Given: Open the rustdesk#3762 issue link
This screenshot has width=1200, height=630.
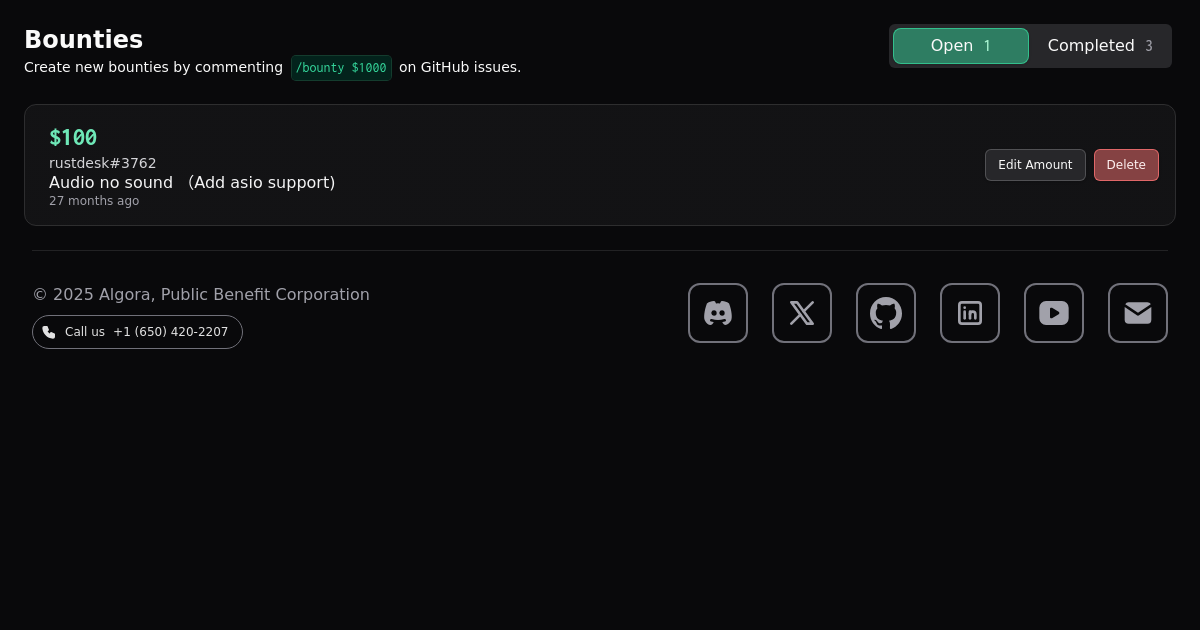Looking at the screenshot, I should (x=103, y=163).
